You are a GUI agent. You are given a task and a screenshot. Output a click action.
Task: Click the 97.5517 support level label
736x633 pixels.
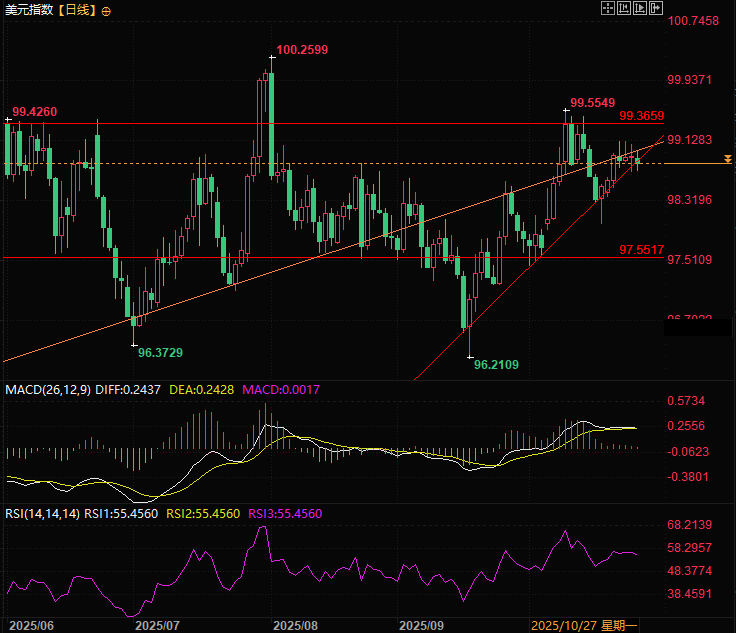[x=642, y=249]
